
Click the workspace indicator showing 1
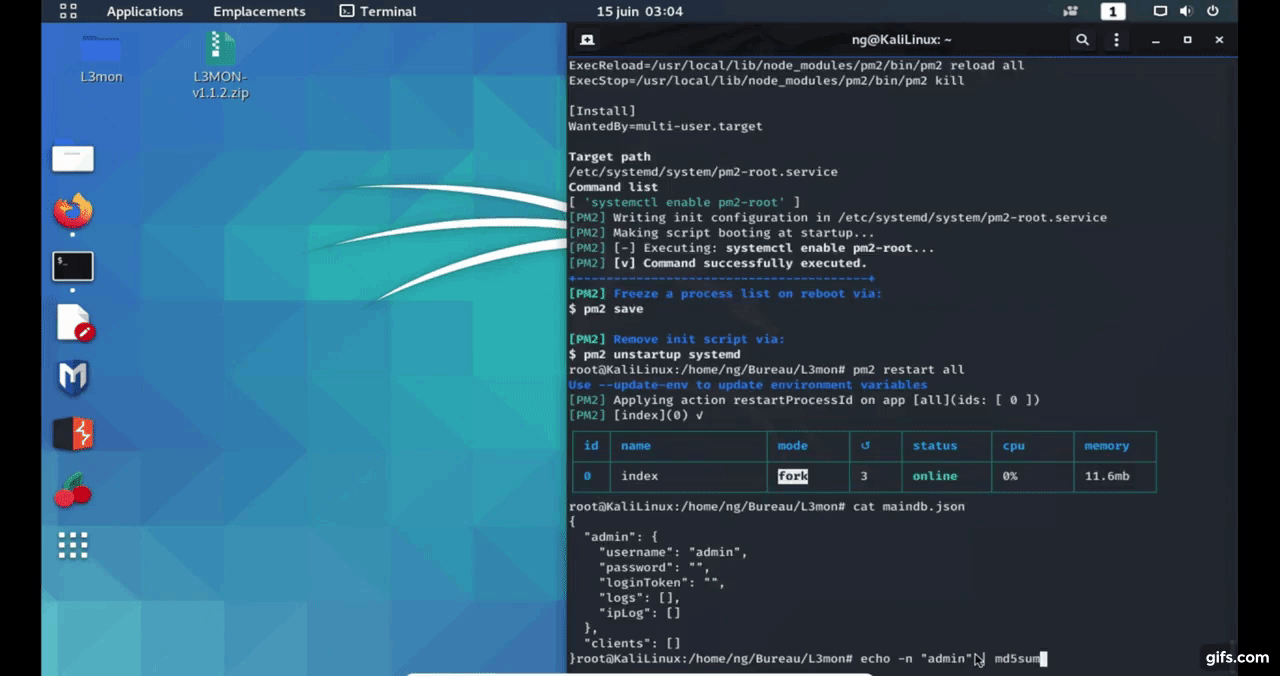click(1113, 11)
